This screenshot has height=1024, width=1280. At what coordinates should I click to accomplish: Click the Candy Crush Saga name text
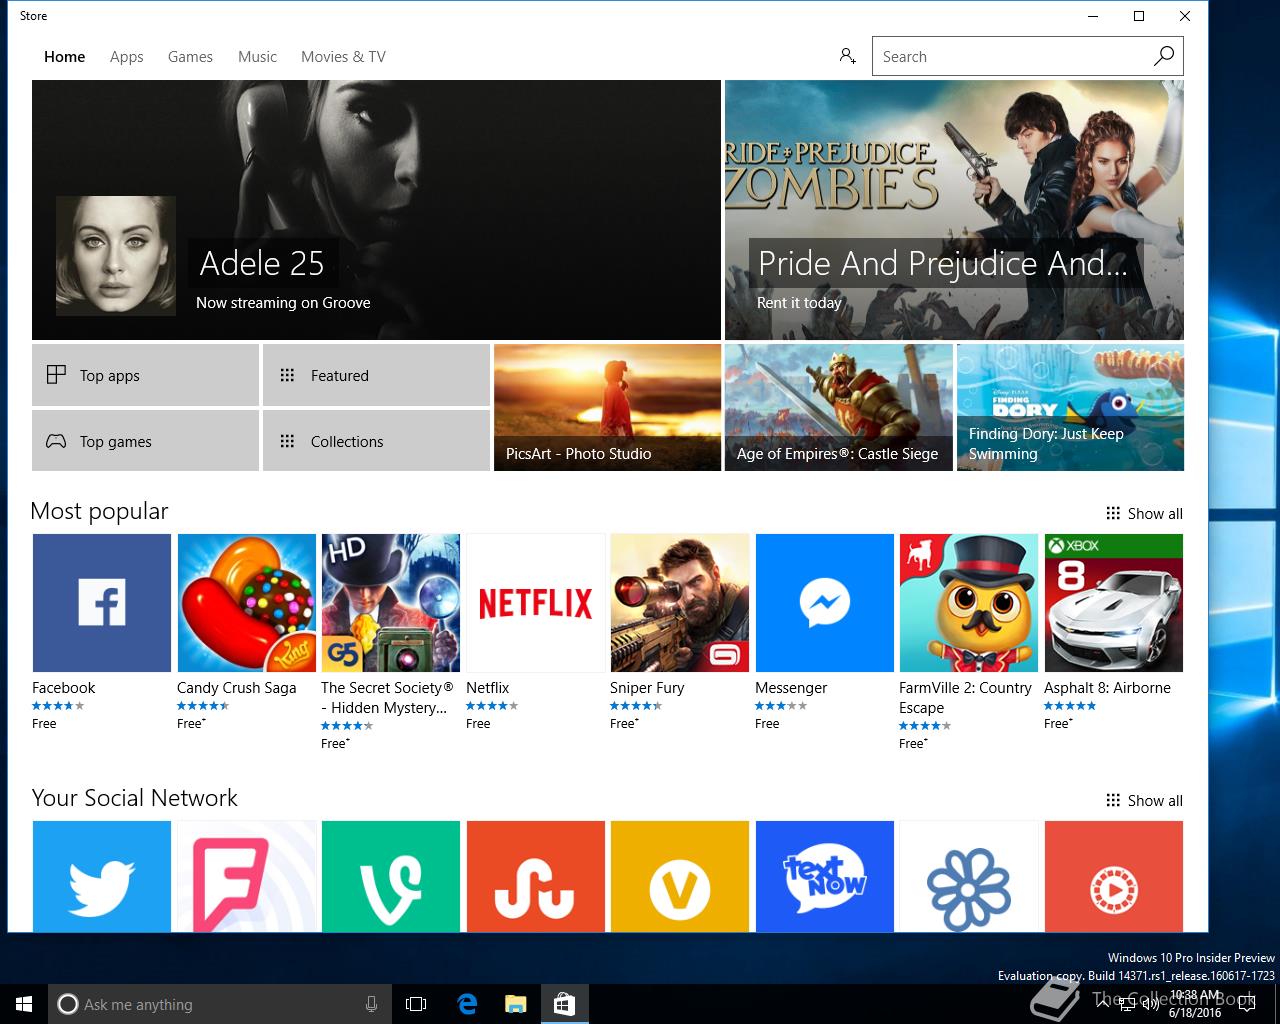click(x=236, y=688)
